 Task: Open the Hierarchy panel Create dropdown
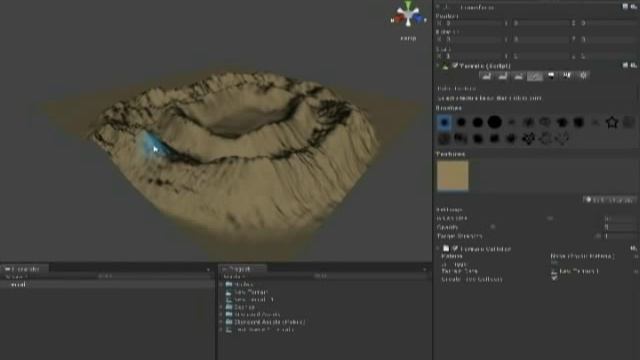[16, 277]
